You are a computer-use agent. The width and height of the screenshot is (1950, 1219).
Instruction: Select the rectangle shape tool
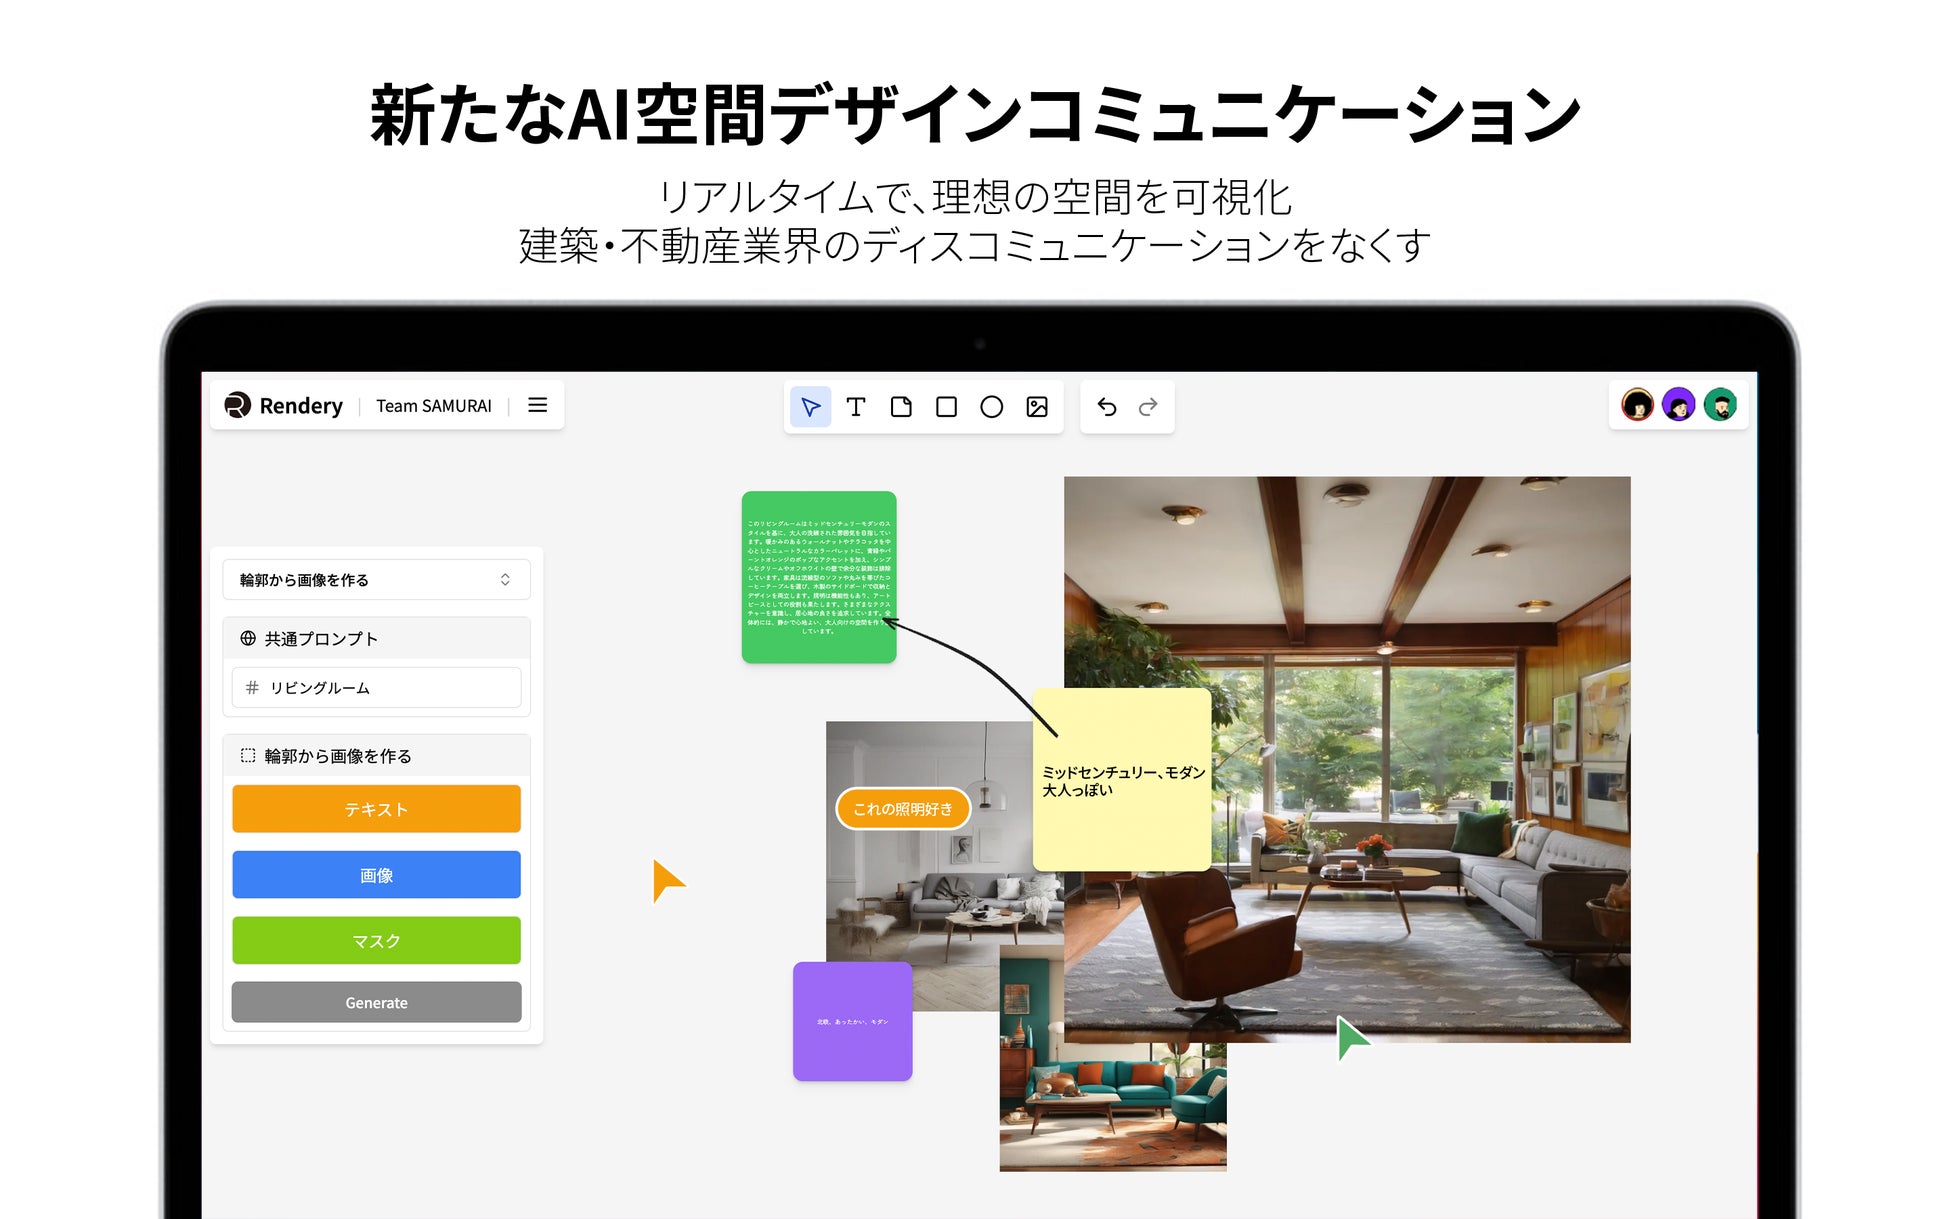(946, 407)
